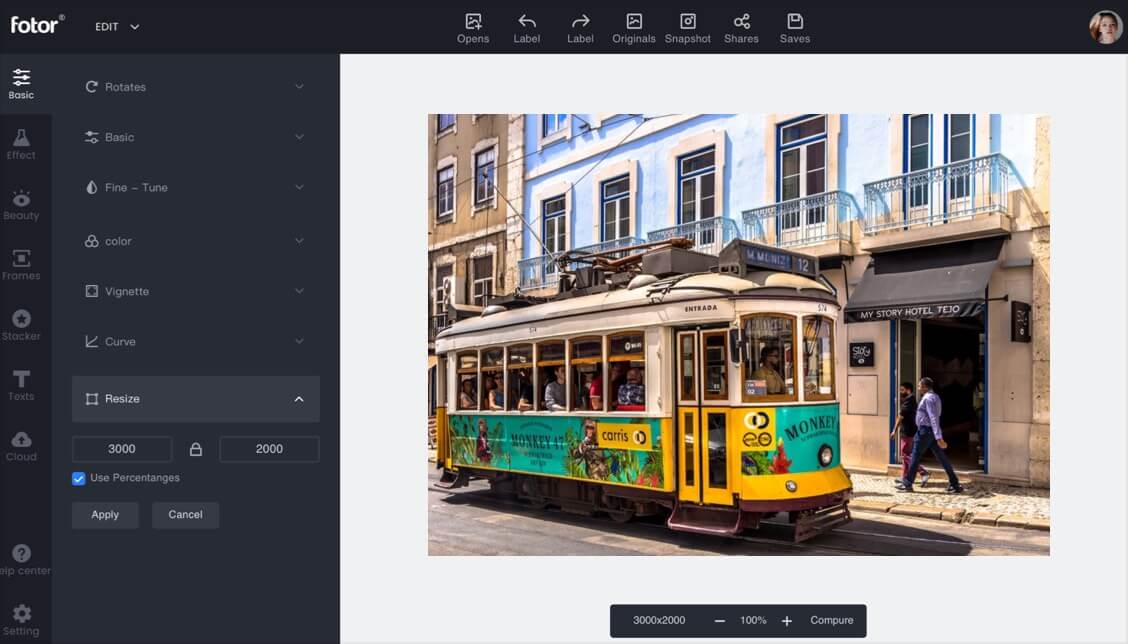Click the Vignette icon
The height and width of the screenshot is (644, 1128).
(x=91, y=291)
